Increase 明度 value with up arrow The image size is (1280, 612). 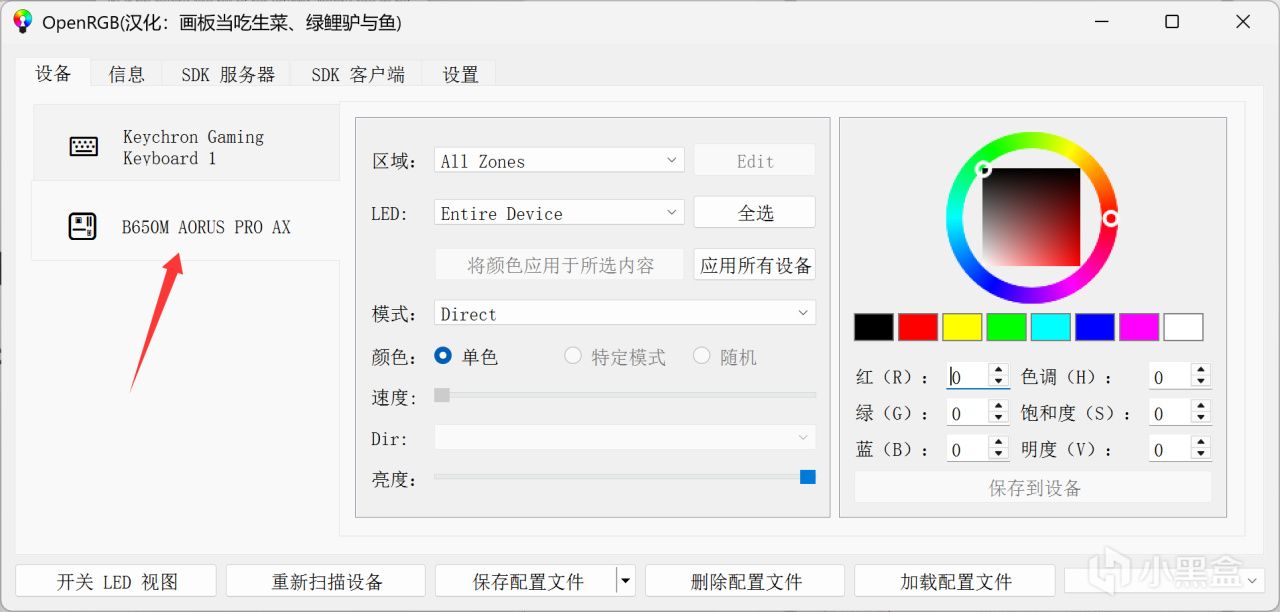coord(1201,443)
